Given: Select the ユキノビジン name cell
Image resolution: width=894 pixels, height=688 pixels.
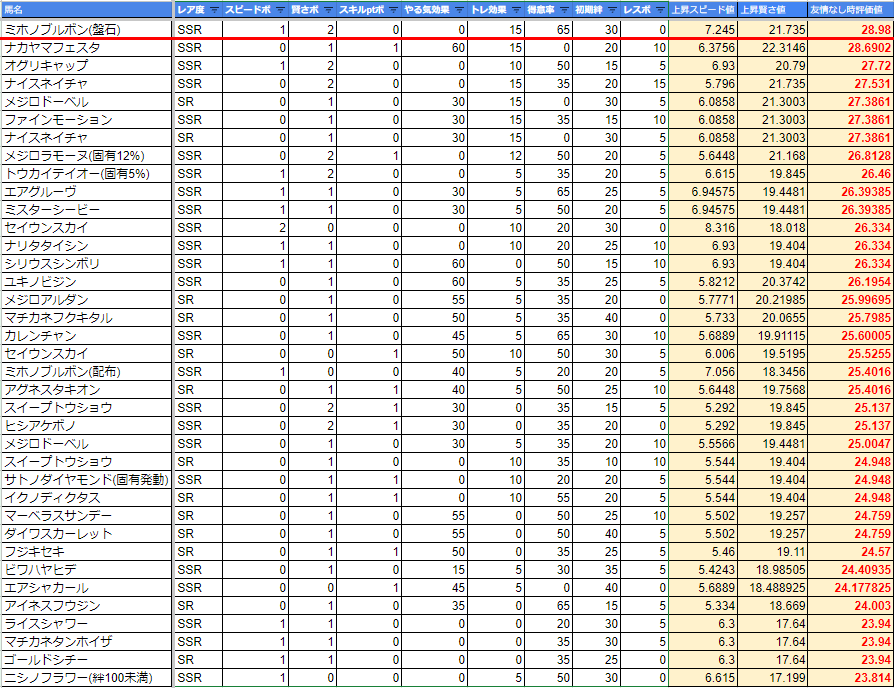Looking at the screenshot, I should tap(86, 282).
